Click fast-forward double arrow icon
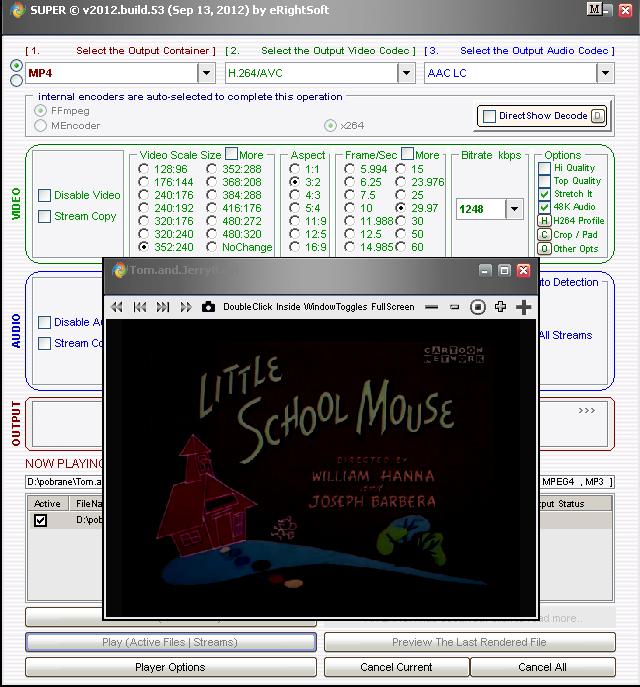The height and width of the screenshot is (687, 640). tap(186, 307)
